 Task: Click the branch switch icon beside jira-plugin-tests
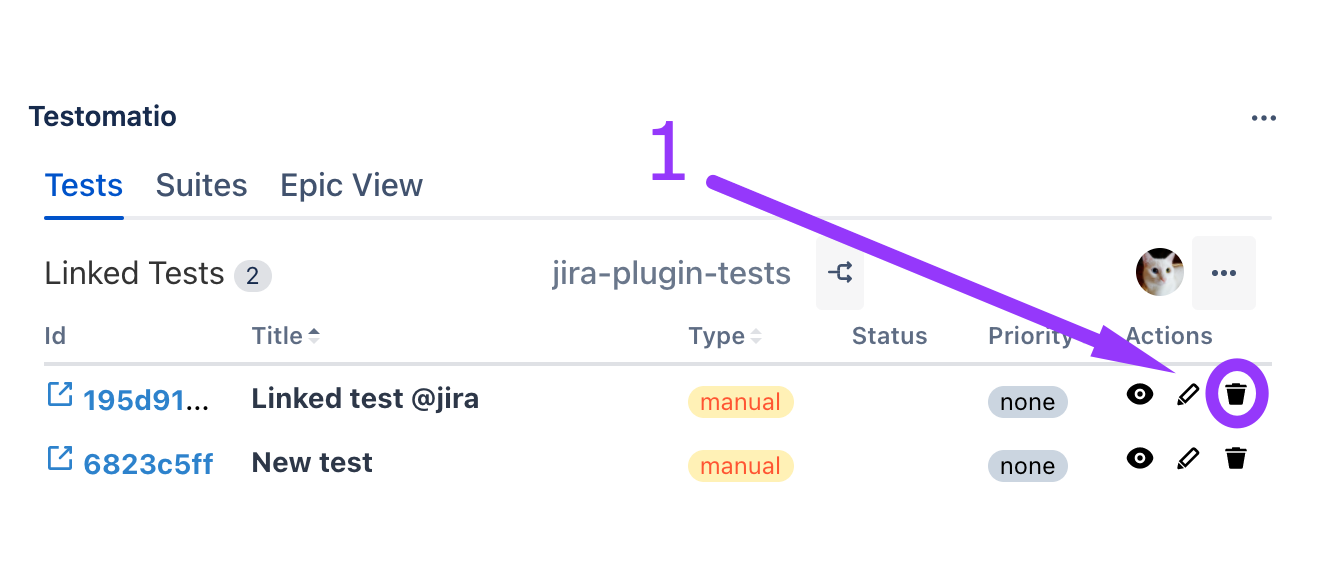click(x=840, y=273)
